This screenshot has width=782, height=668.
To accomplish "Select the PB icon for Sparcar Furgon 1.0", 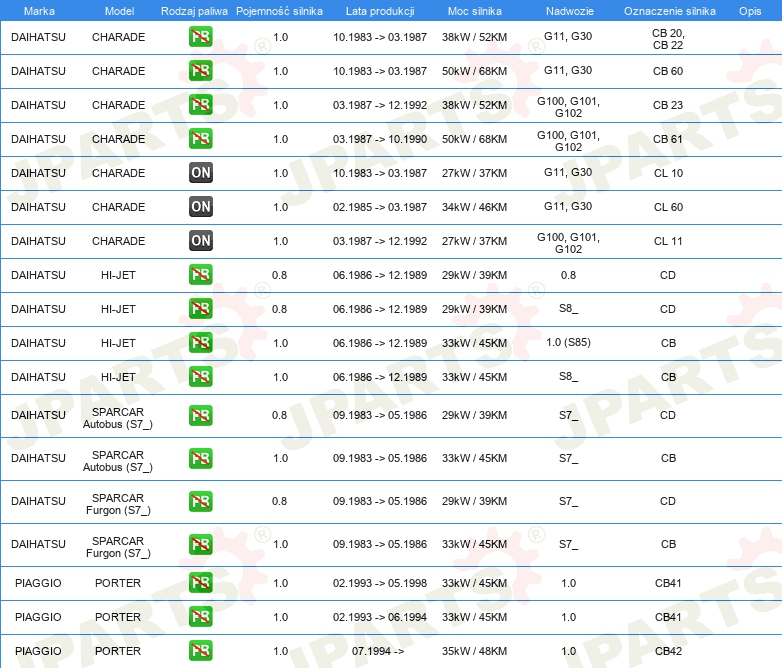I will 200,544.
